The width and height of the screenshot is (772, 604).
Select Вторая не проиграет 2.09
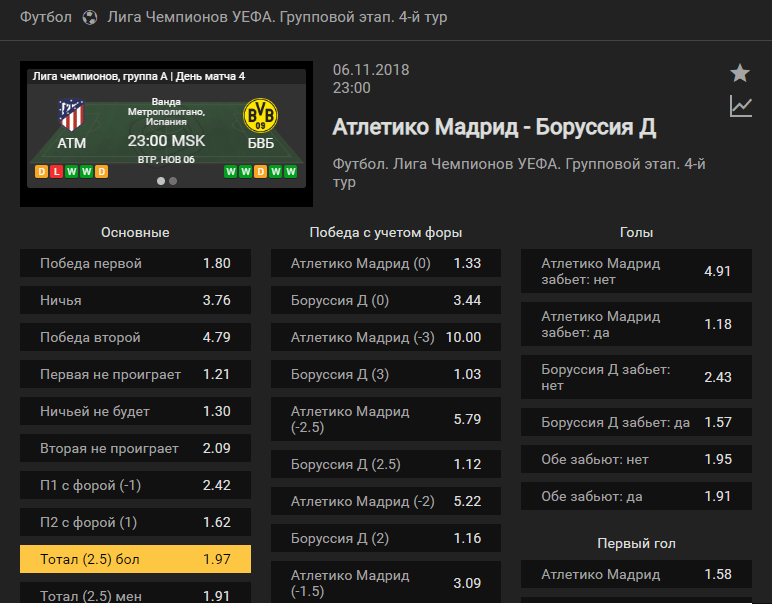pyautogui.click(x=135, y=448)
